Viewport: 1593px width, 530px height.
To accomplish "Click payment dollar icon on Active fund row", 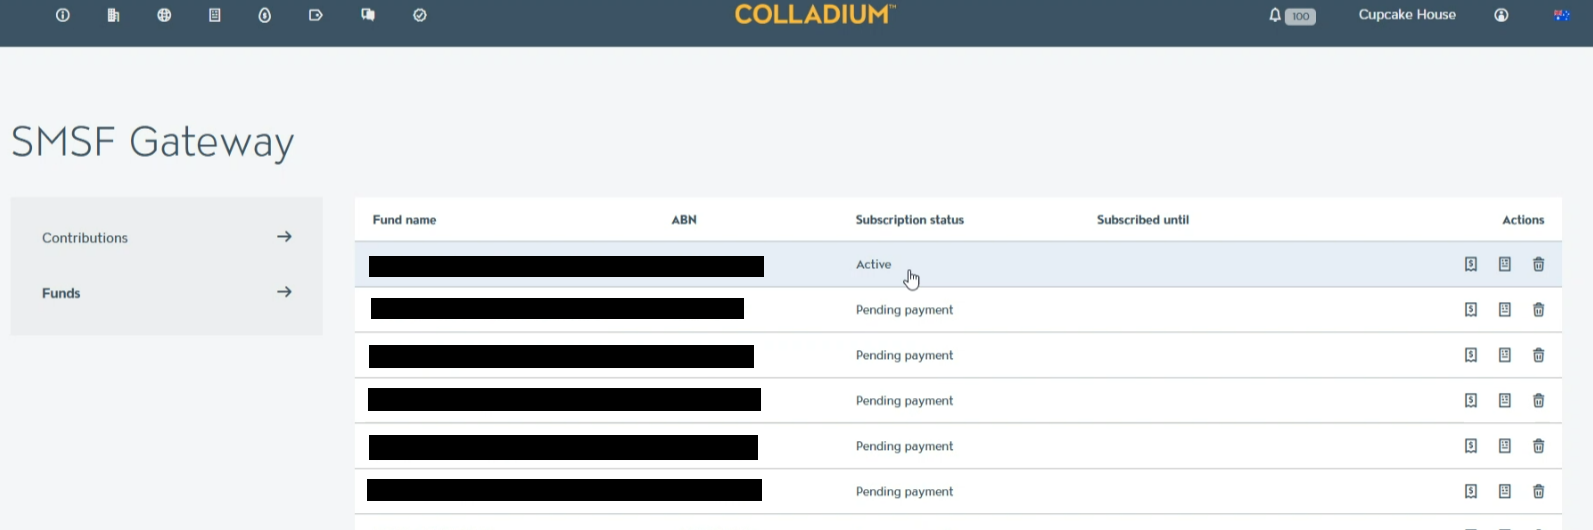I will click(x=1471, y=264).
